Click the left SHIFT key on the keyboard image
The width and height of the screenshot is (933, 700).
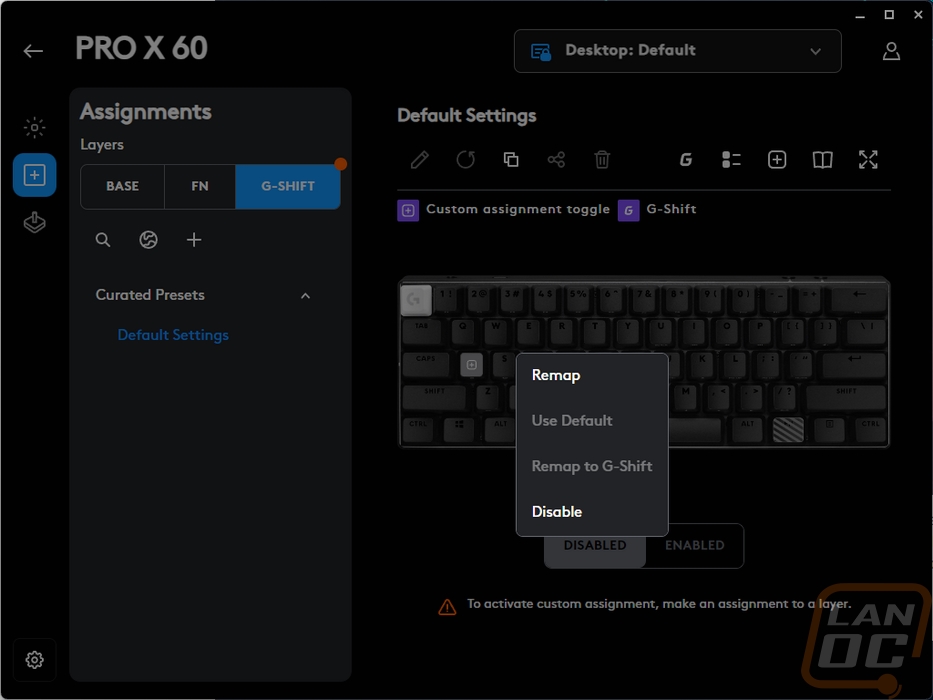click(x=435, y=397)
